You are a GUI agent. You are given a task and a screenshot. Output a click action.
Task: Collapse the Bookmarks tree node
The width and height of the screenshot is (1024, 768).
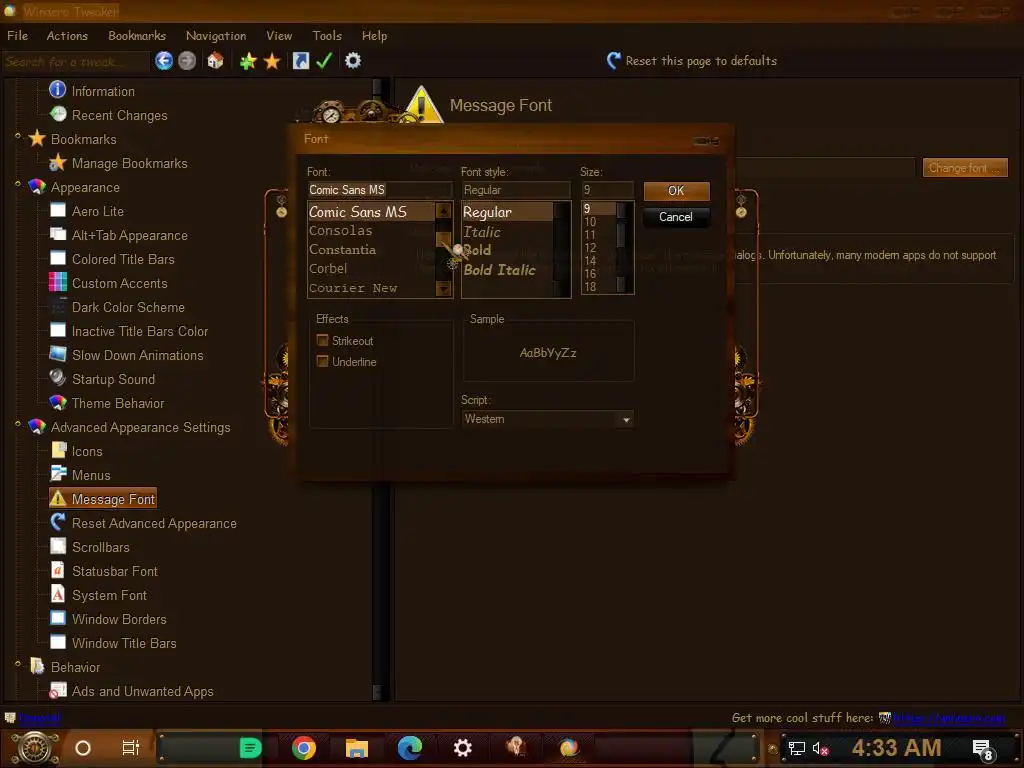pos(18,136)
